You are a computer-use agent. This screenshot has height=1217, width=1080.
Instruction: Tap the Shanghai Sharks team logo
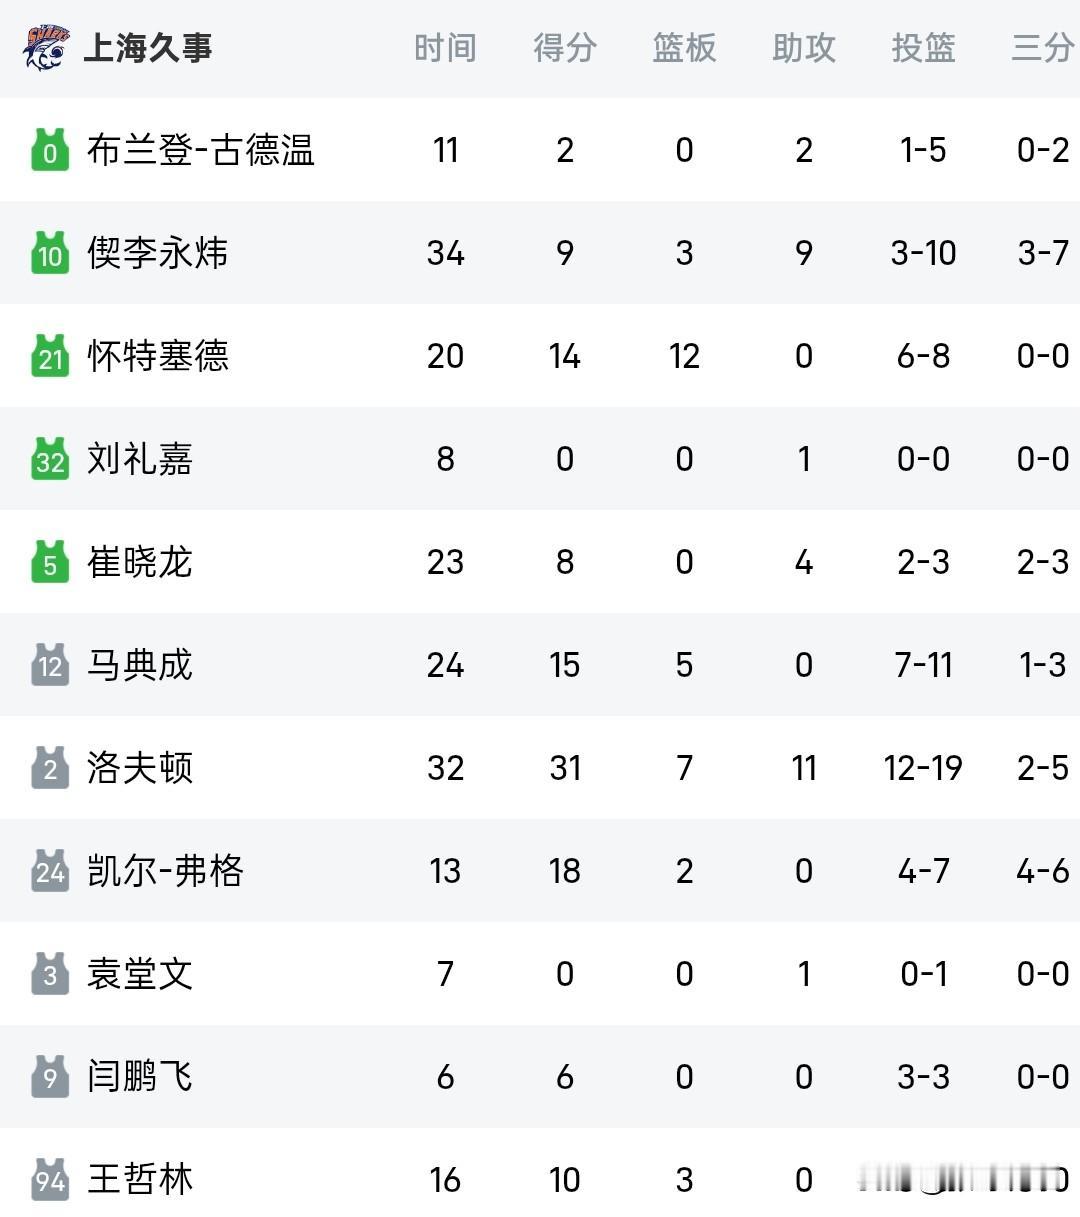46,47
